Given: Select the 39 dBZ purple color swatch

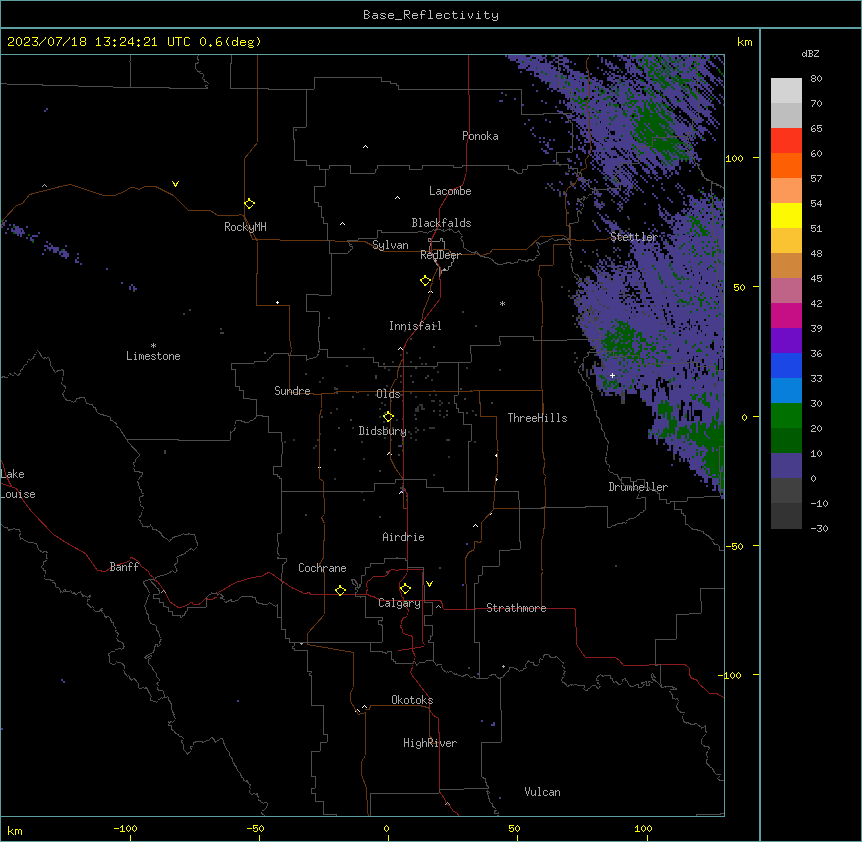Looking at the screenshot, I should [786, 340].
